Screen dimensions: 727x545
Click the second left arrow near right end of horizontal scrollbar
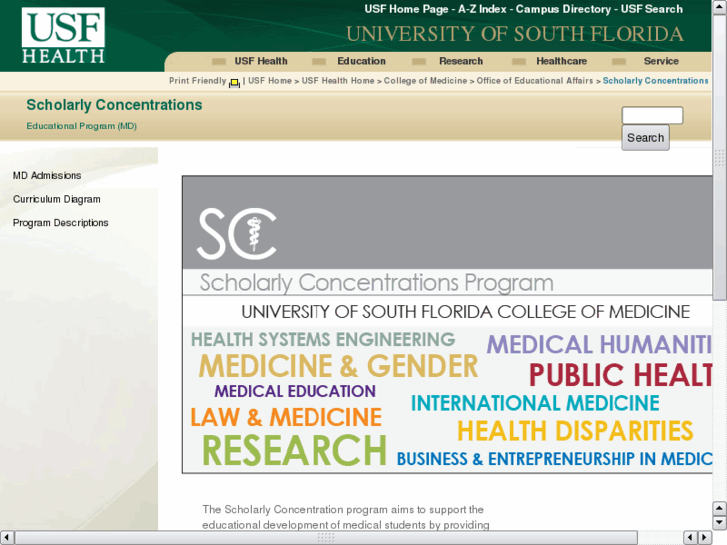point(690,537)
